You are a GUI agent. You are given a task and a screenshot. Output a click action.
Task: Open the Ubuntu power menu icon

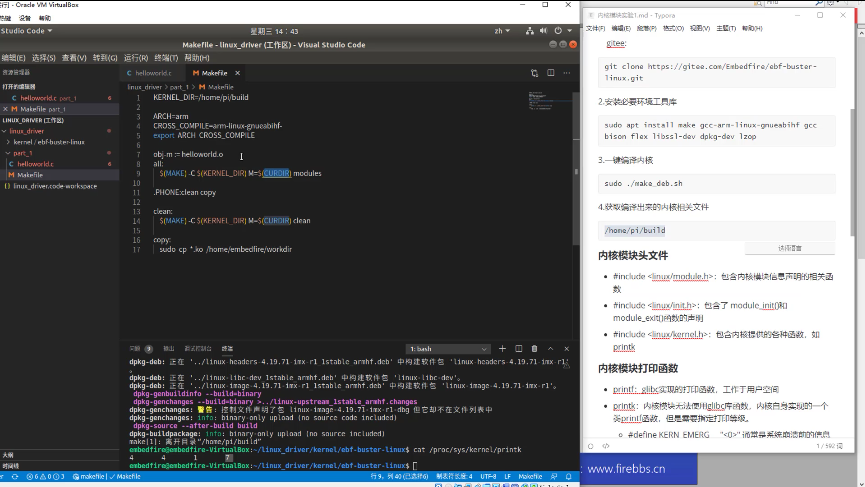point(558,31)
